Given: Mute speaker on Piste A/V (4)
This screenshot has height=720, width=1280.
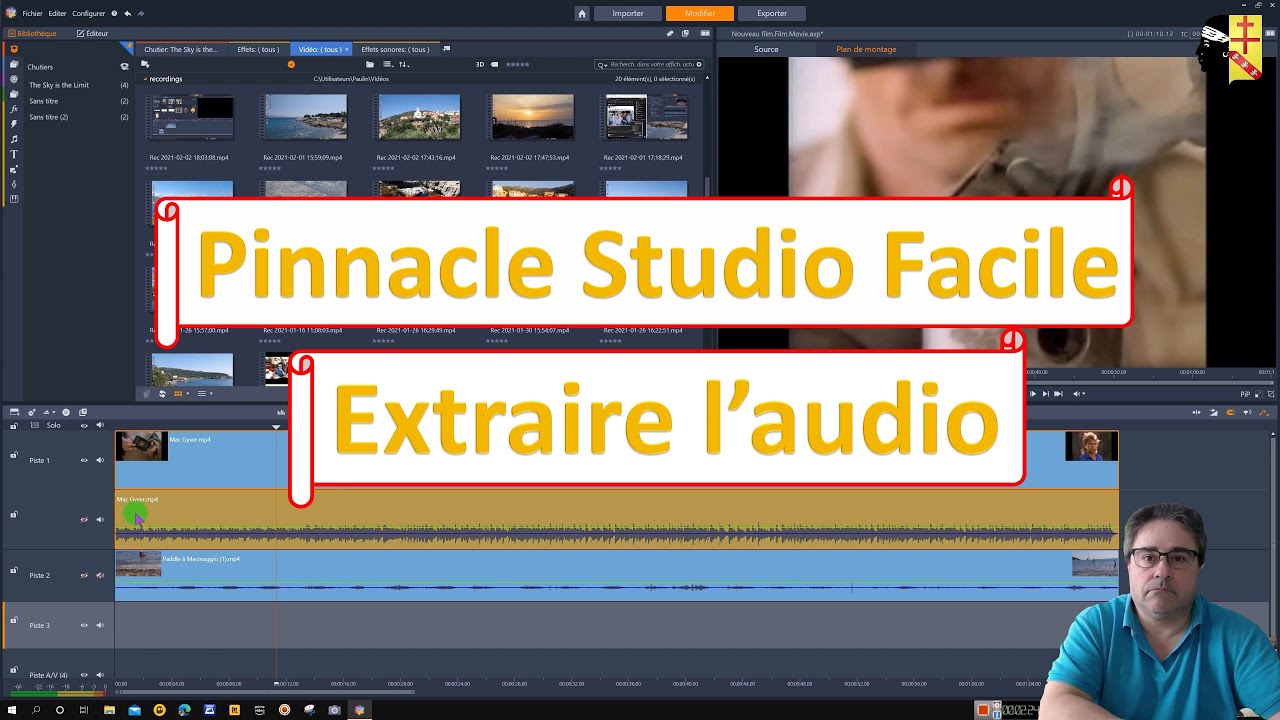Looking at the screenshot, I should pyautogui.click(x=100, y=675).
